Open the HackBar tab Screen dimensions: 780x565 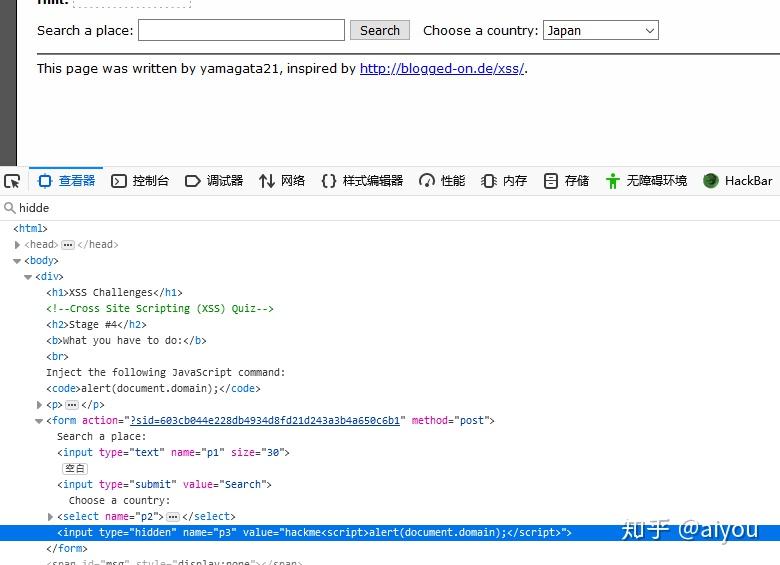tap(738, 181)
